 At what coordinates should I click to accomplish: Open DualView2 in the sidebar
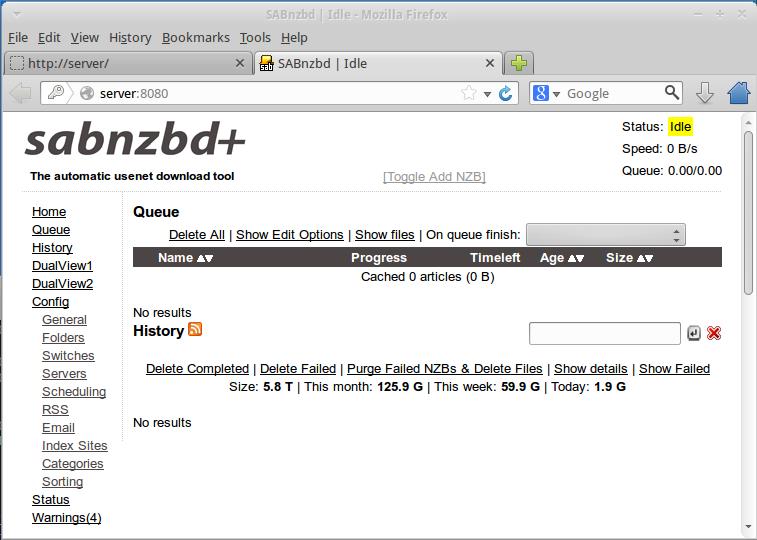(62, 284)
